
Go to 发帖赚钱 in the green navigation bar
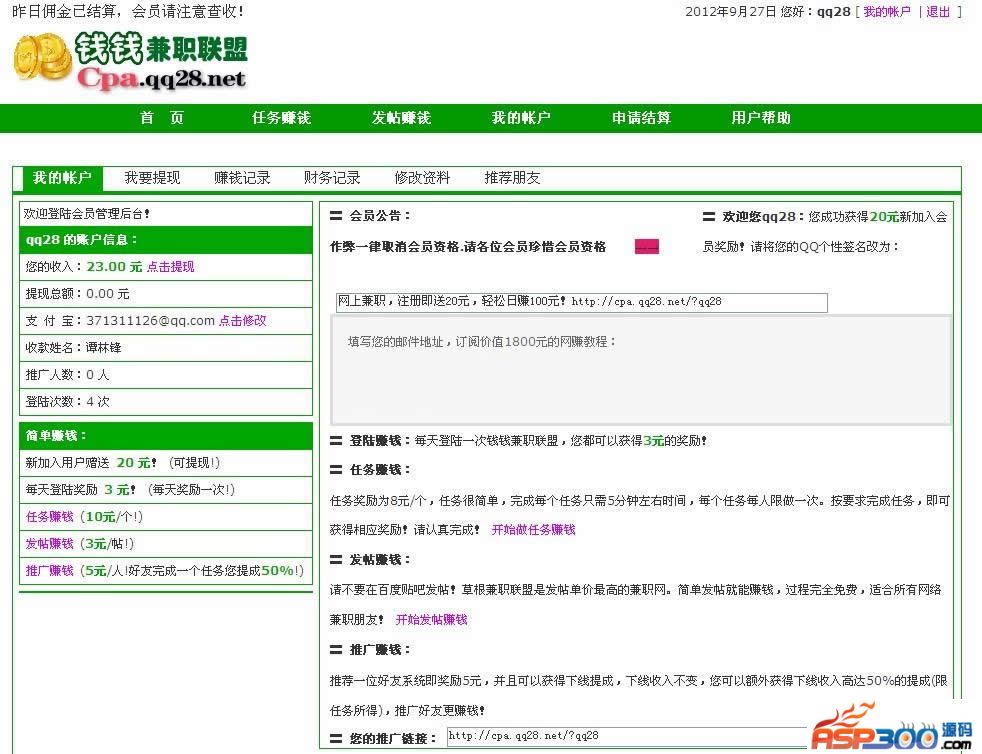[401, 118]
